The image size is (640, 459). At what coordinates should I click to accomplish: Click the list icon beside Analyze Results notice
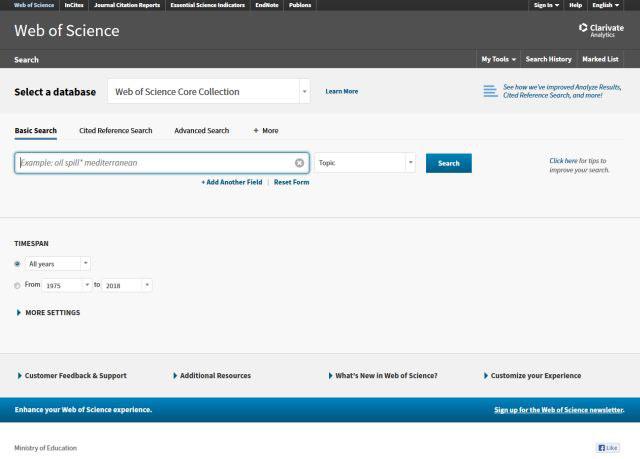pos(490,91)
